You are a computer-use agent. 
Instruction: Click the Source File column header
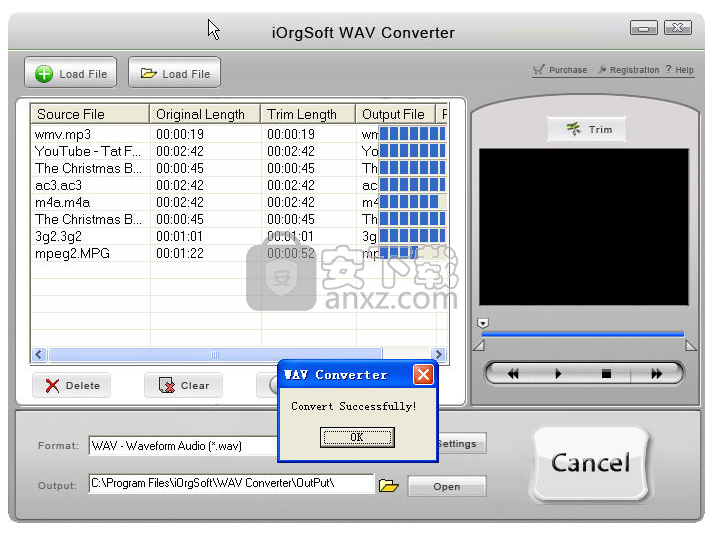pyautogui.click(x=90, y=114)
